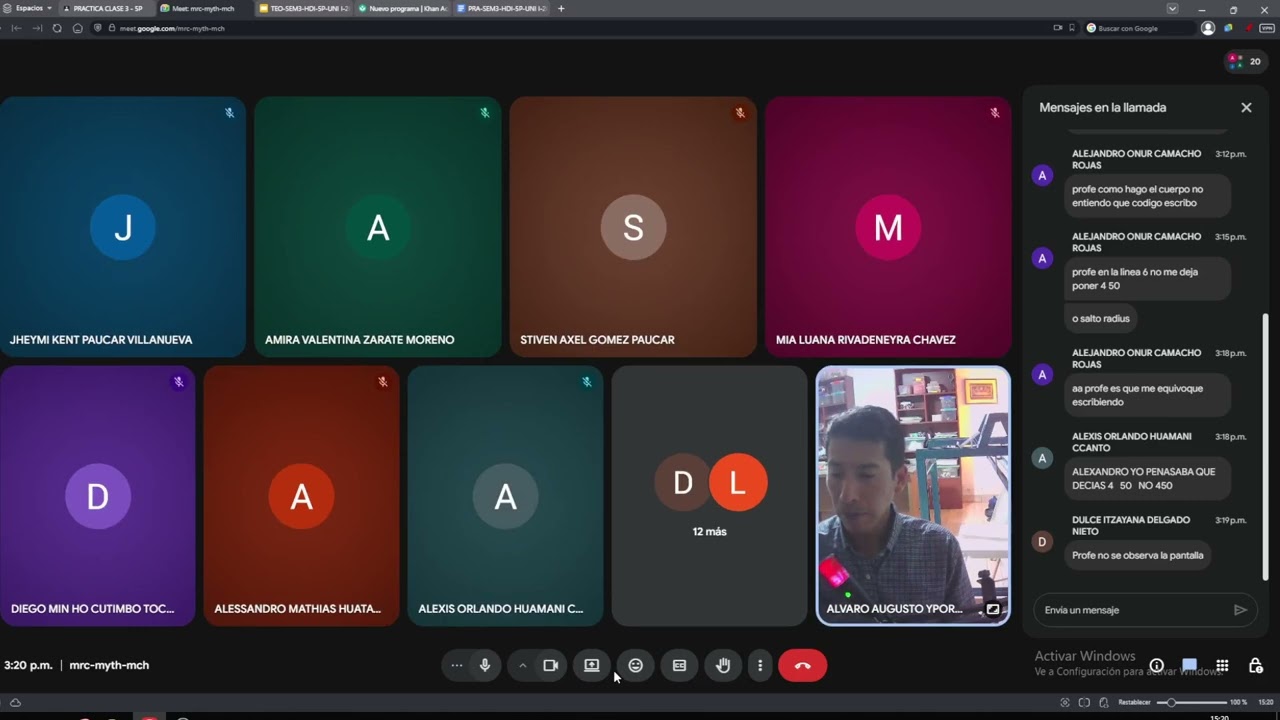Open tab list dropdown arrow in title bar
Viewport: 1280px width, 720px height.
(1172, 8)
